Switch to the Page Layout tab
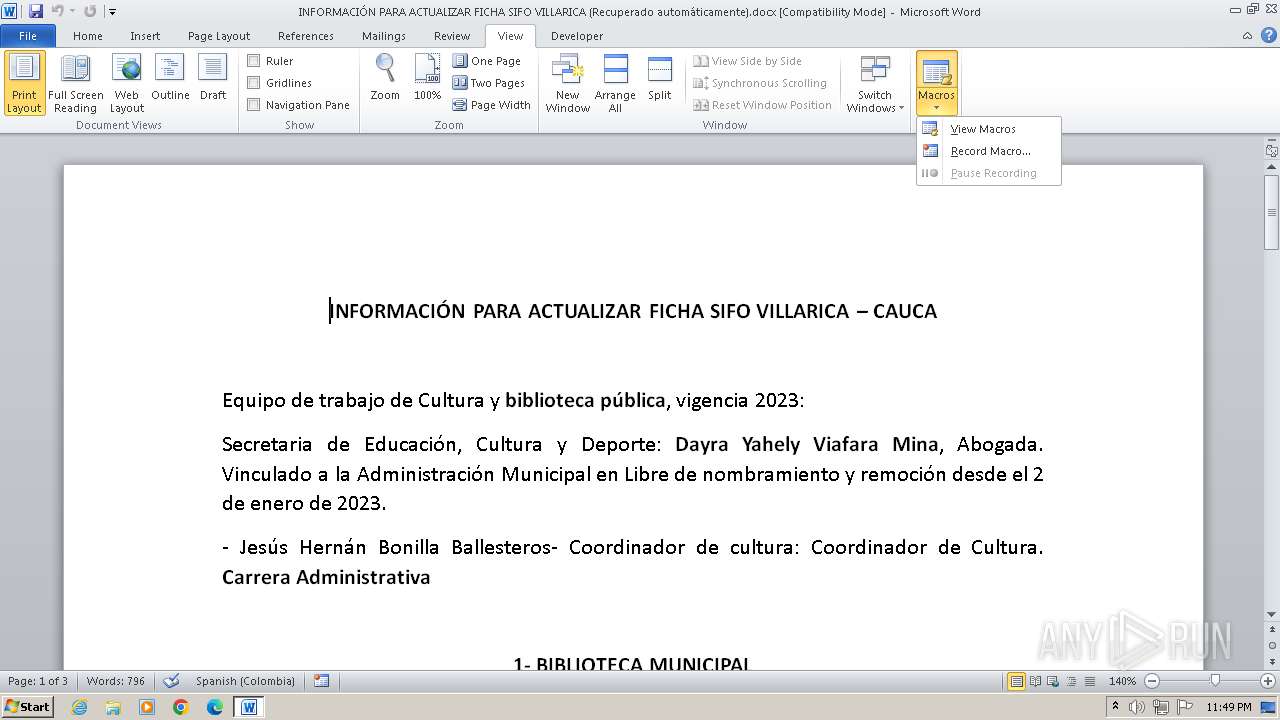Screen dimensions: 1280x720 pos(219,36)
